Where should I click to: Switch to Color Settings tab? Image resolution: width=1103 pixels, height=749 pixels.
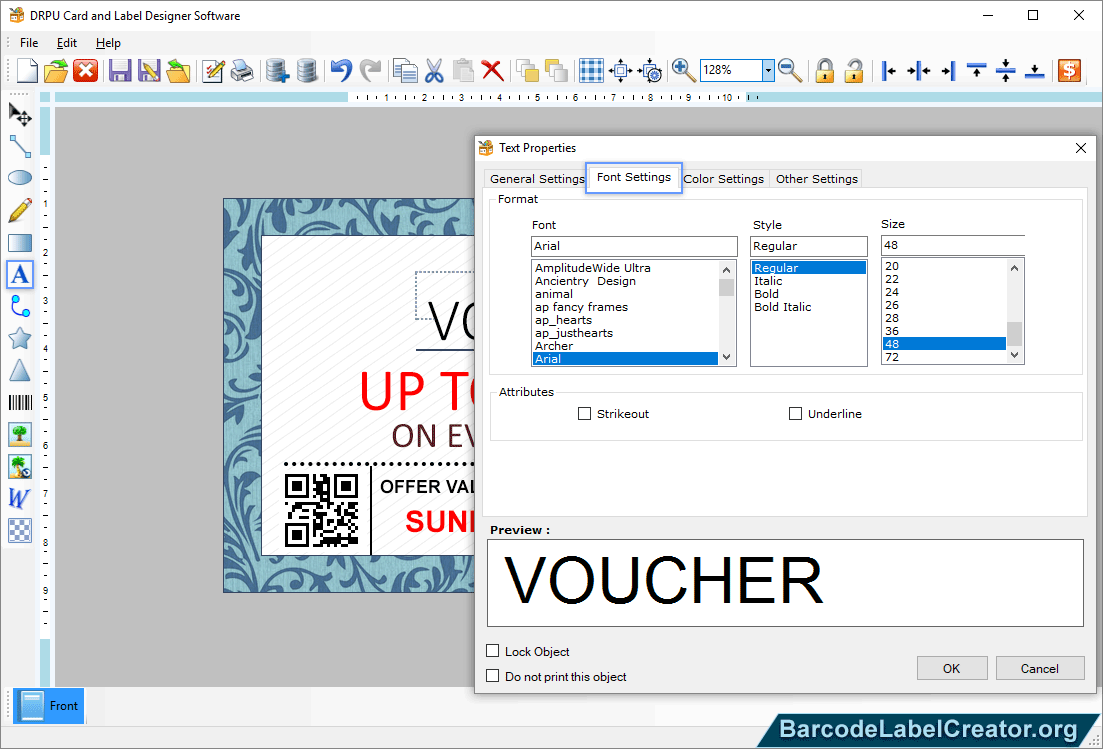[724, 179]
